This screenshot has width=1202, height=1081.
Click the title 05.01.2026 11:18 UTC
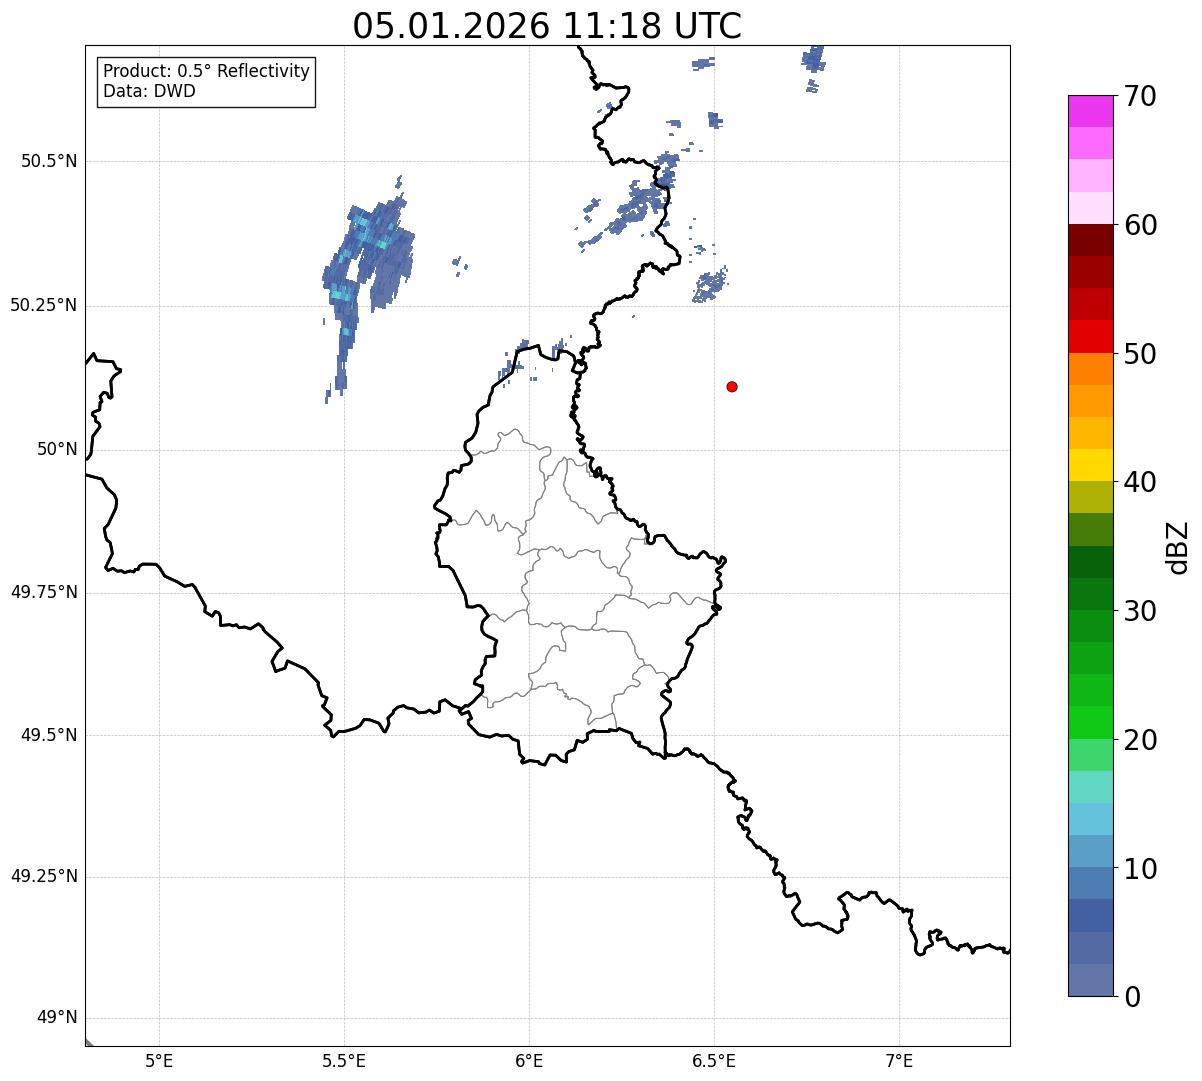547,26
